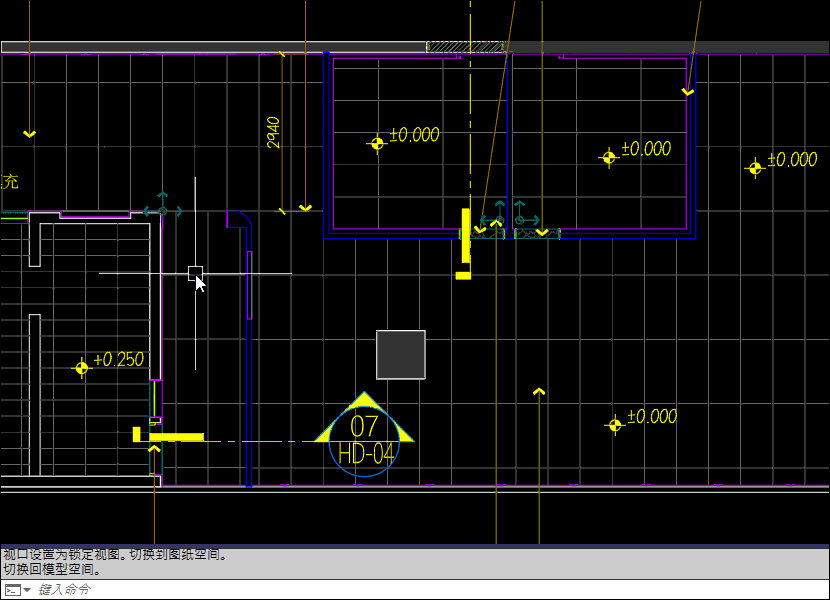Select the 2940 dimension text

[273, 132]
